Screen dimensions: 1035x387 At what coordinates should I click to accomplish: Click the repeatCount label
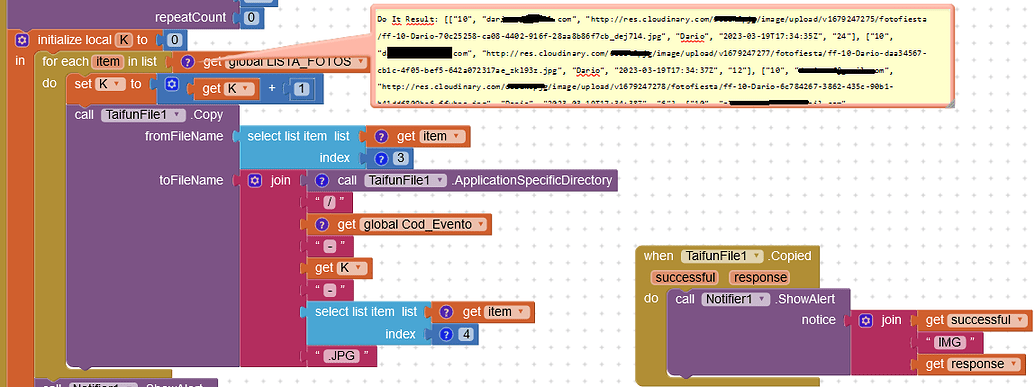(x=191, y=18)
